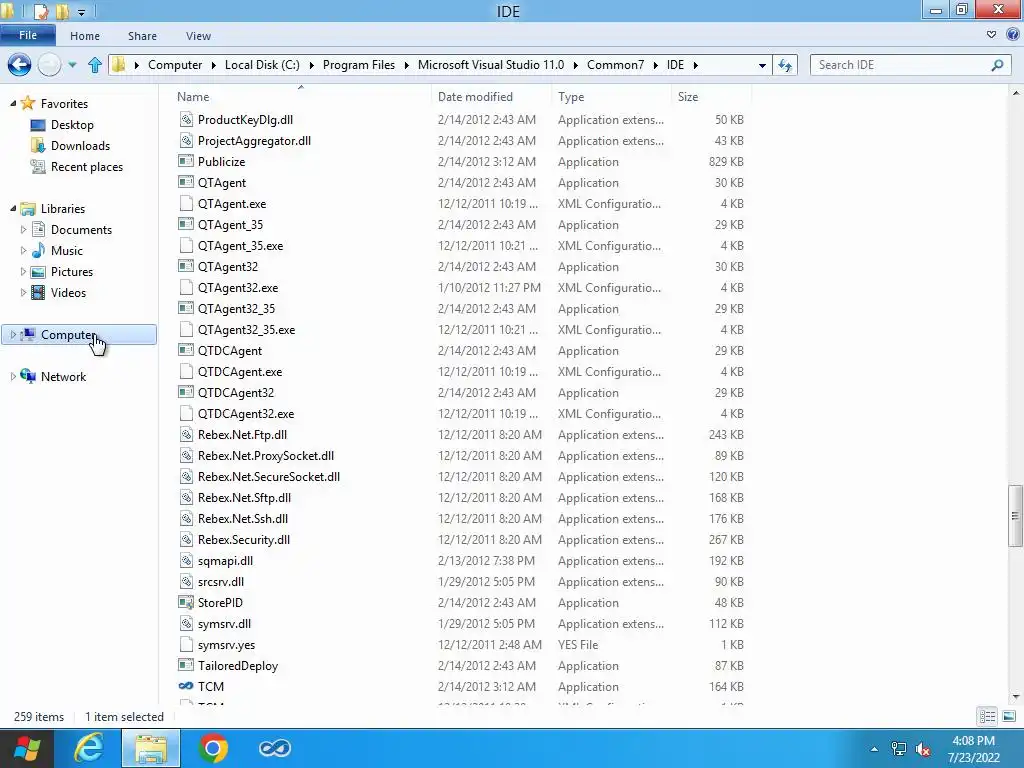Select the symsrv.yes file icon
This screenshot has width=1024, height=768.
186,644
